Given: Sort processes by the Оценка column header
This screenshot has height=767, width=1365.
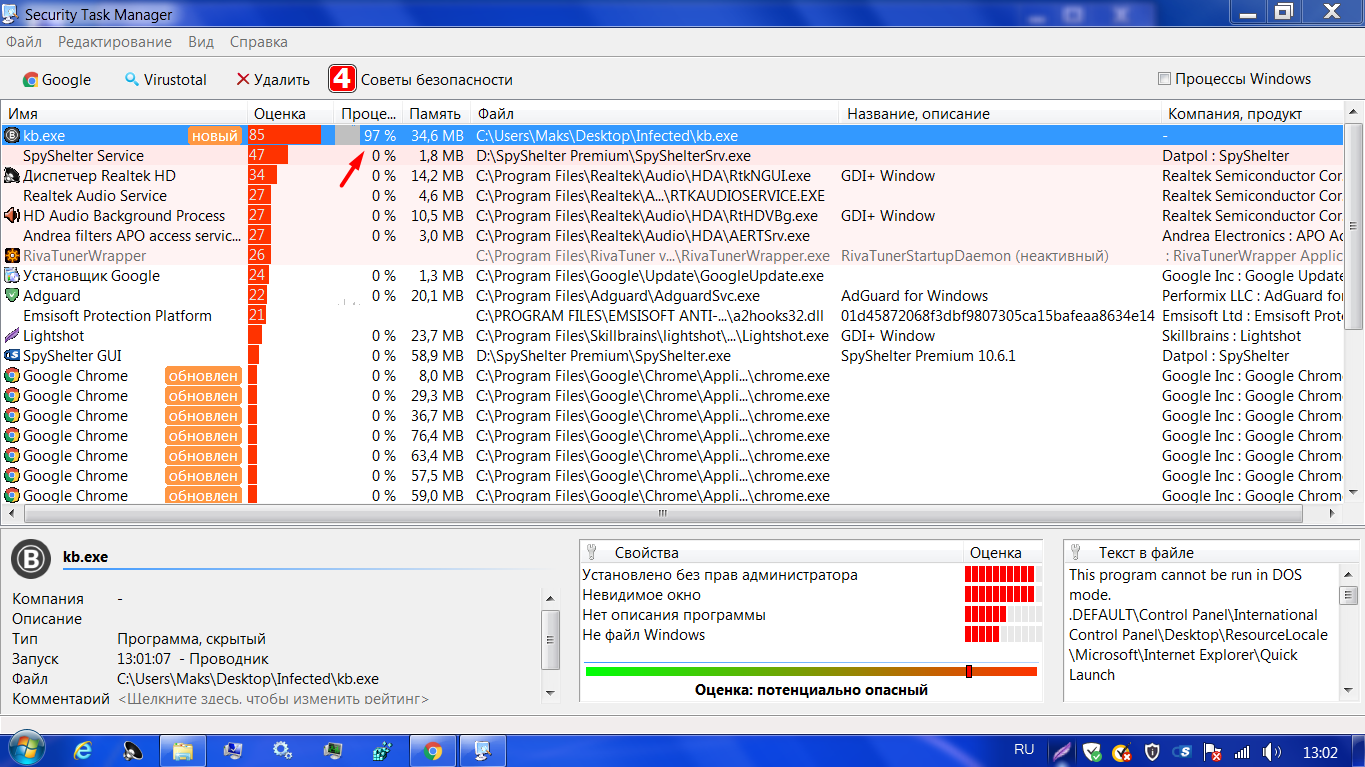Looking at the screenshot, I should click(290, 114).
